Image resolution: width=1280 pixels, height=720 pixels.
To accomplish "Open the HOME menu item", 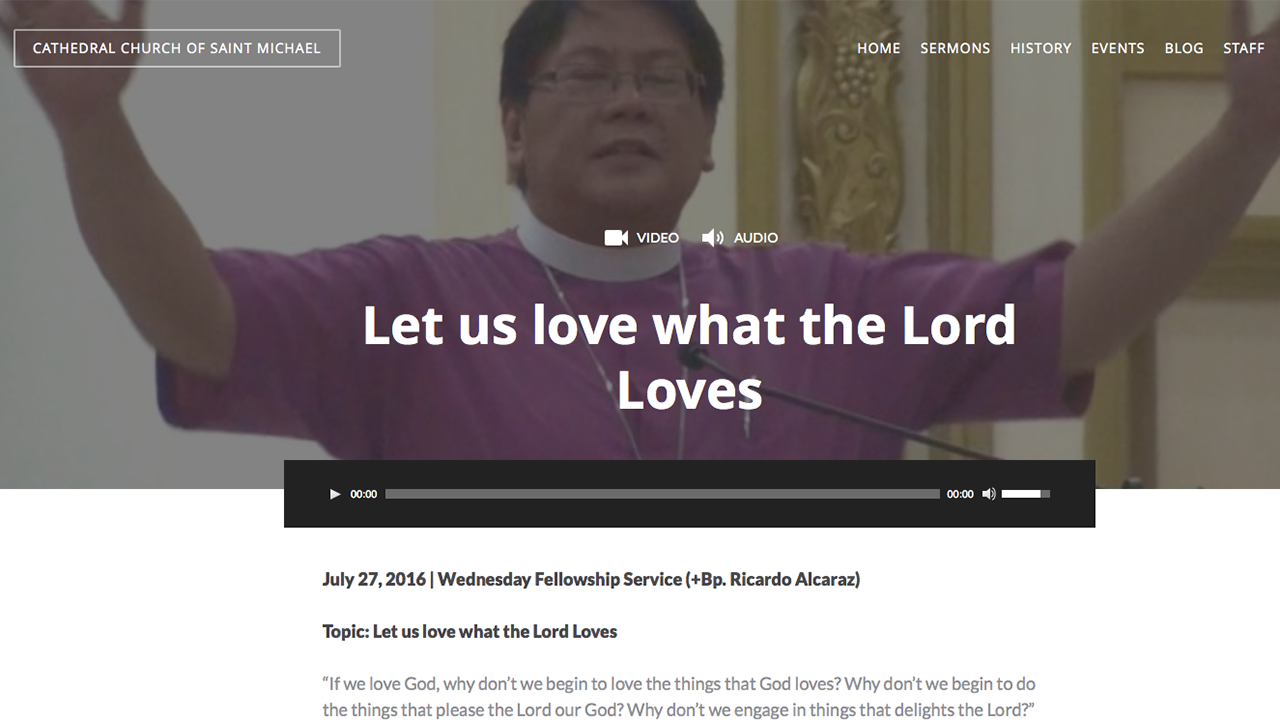I will coord(879,48).
